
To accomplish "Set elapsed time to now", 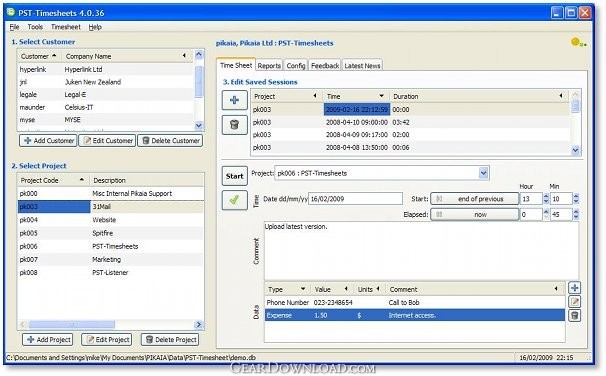I will click(x=475, y=214).
